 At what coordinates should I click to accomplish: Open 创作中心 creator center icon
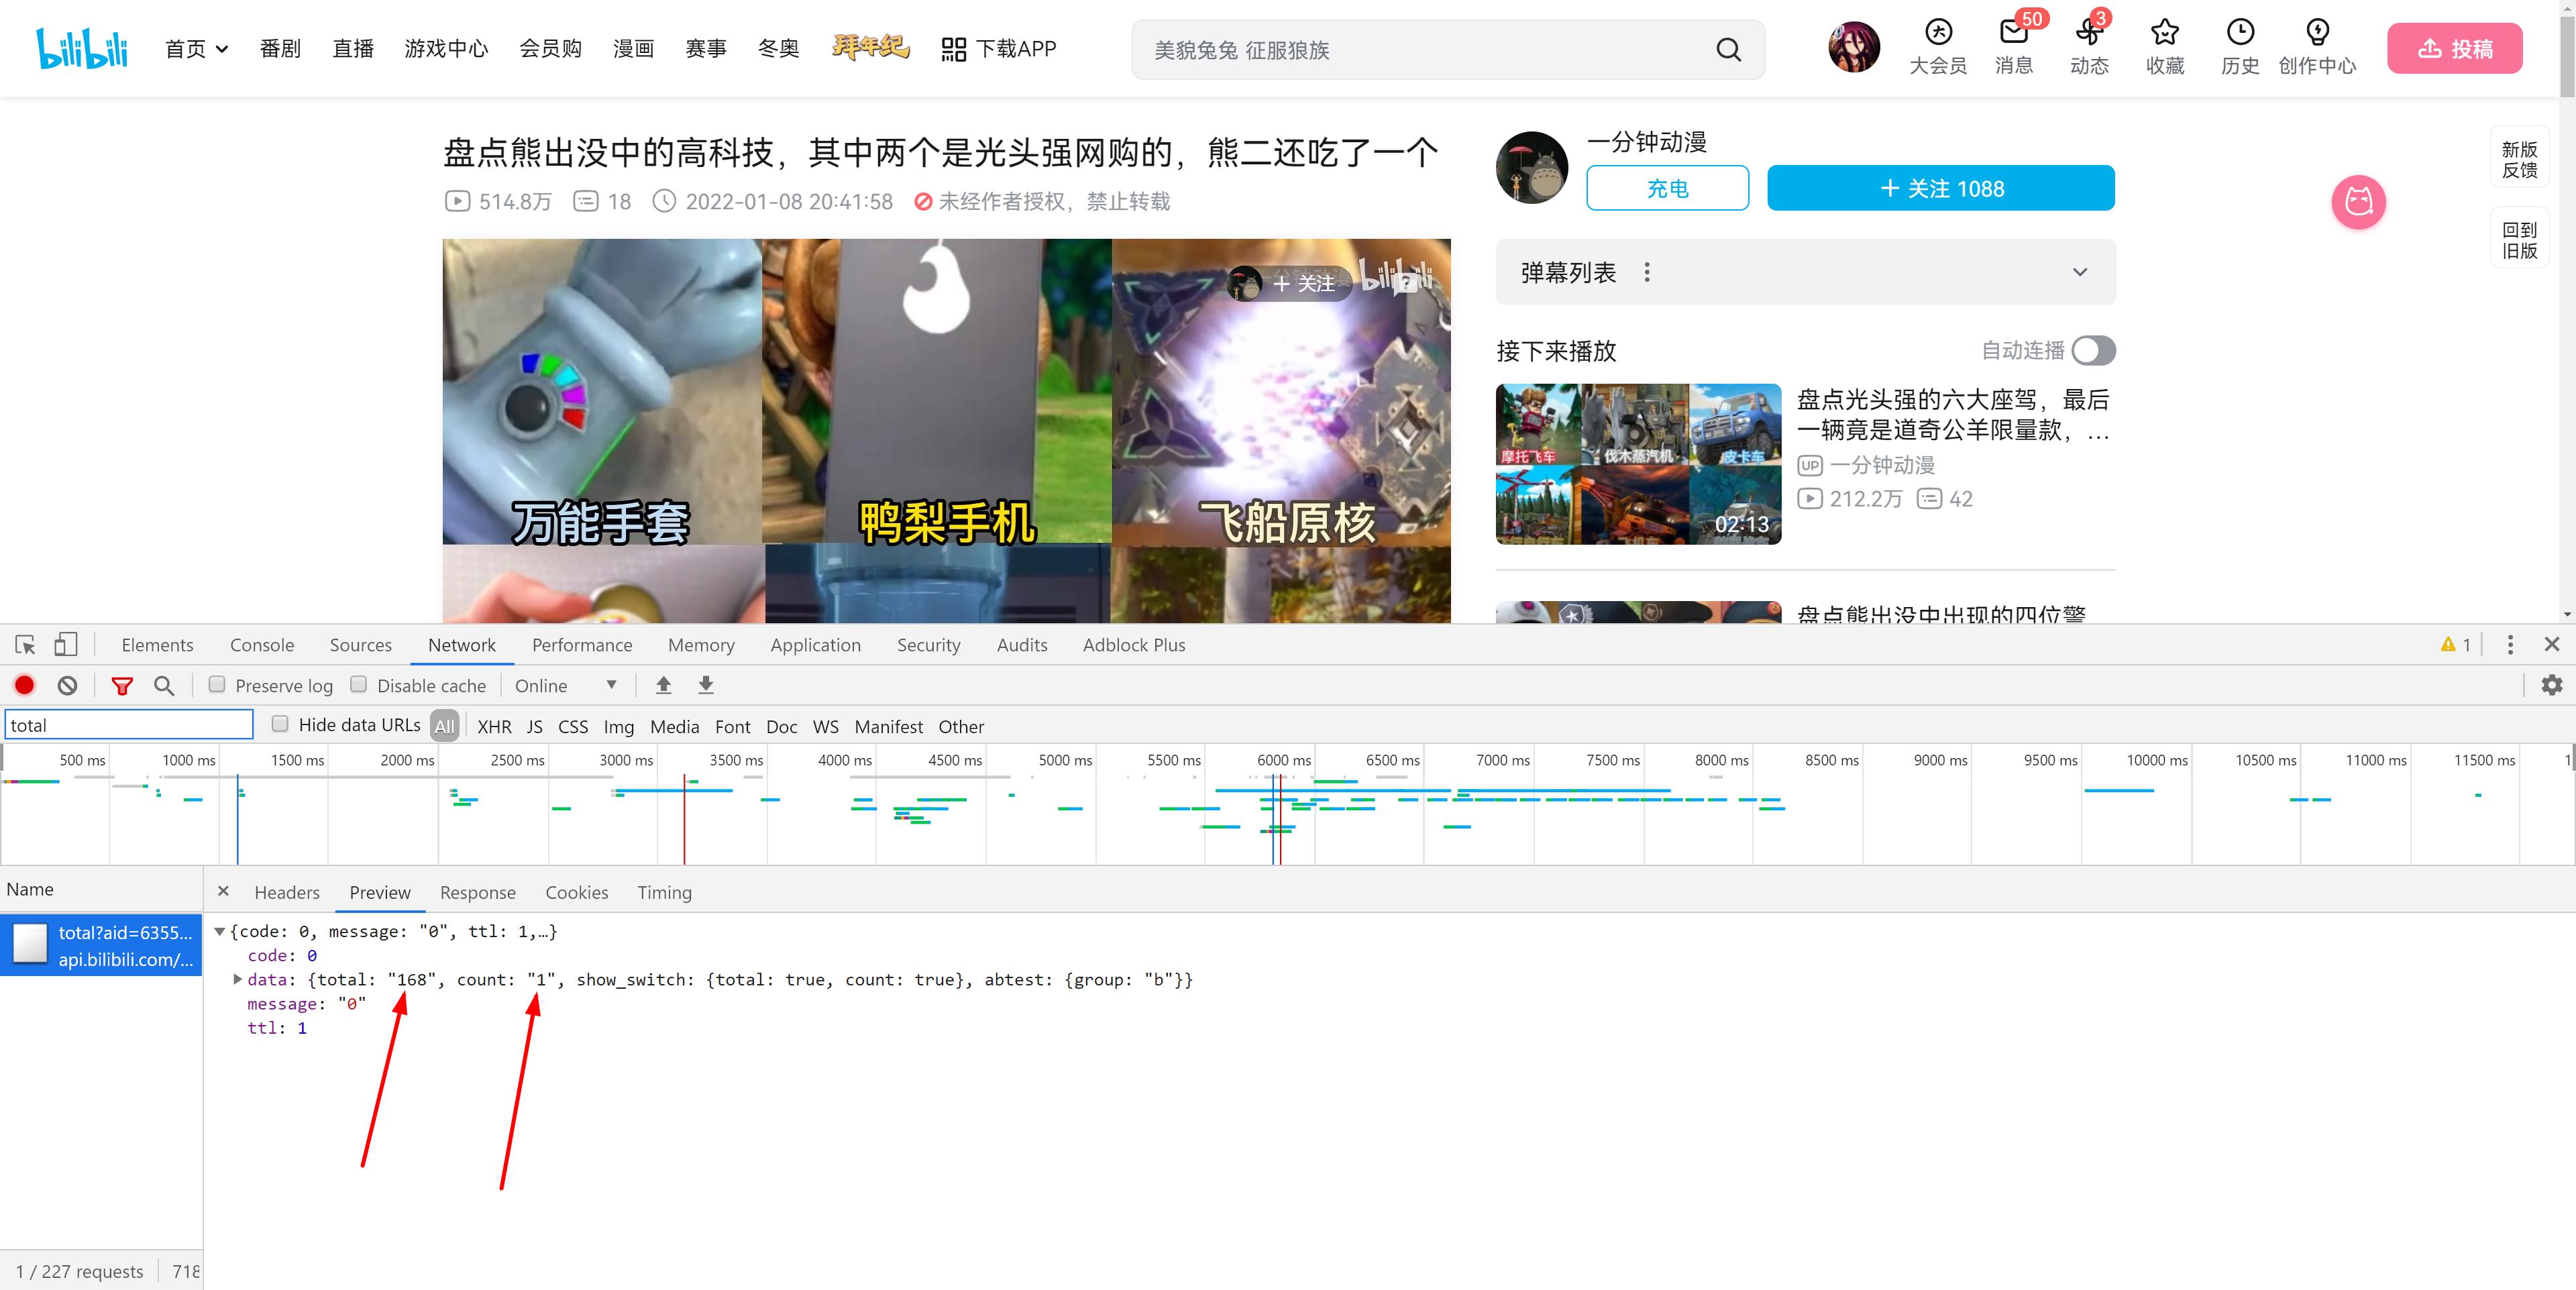[2317, 47]
